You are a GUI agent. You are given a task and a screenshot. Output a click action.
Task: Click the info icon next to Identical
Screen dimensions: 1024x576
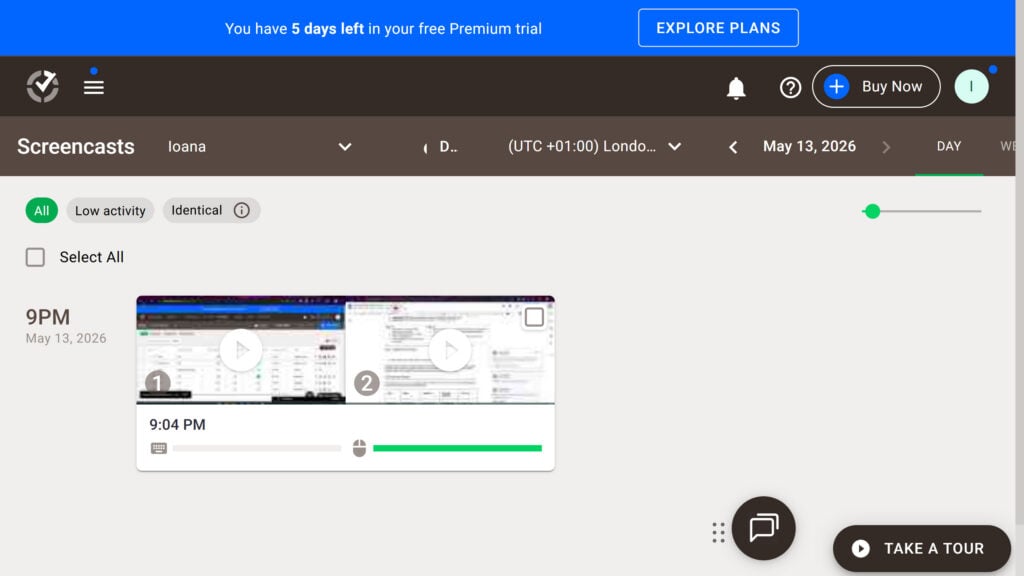tap(242, 210)
